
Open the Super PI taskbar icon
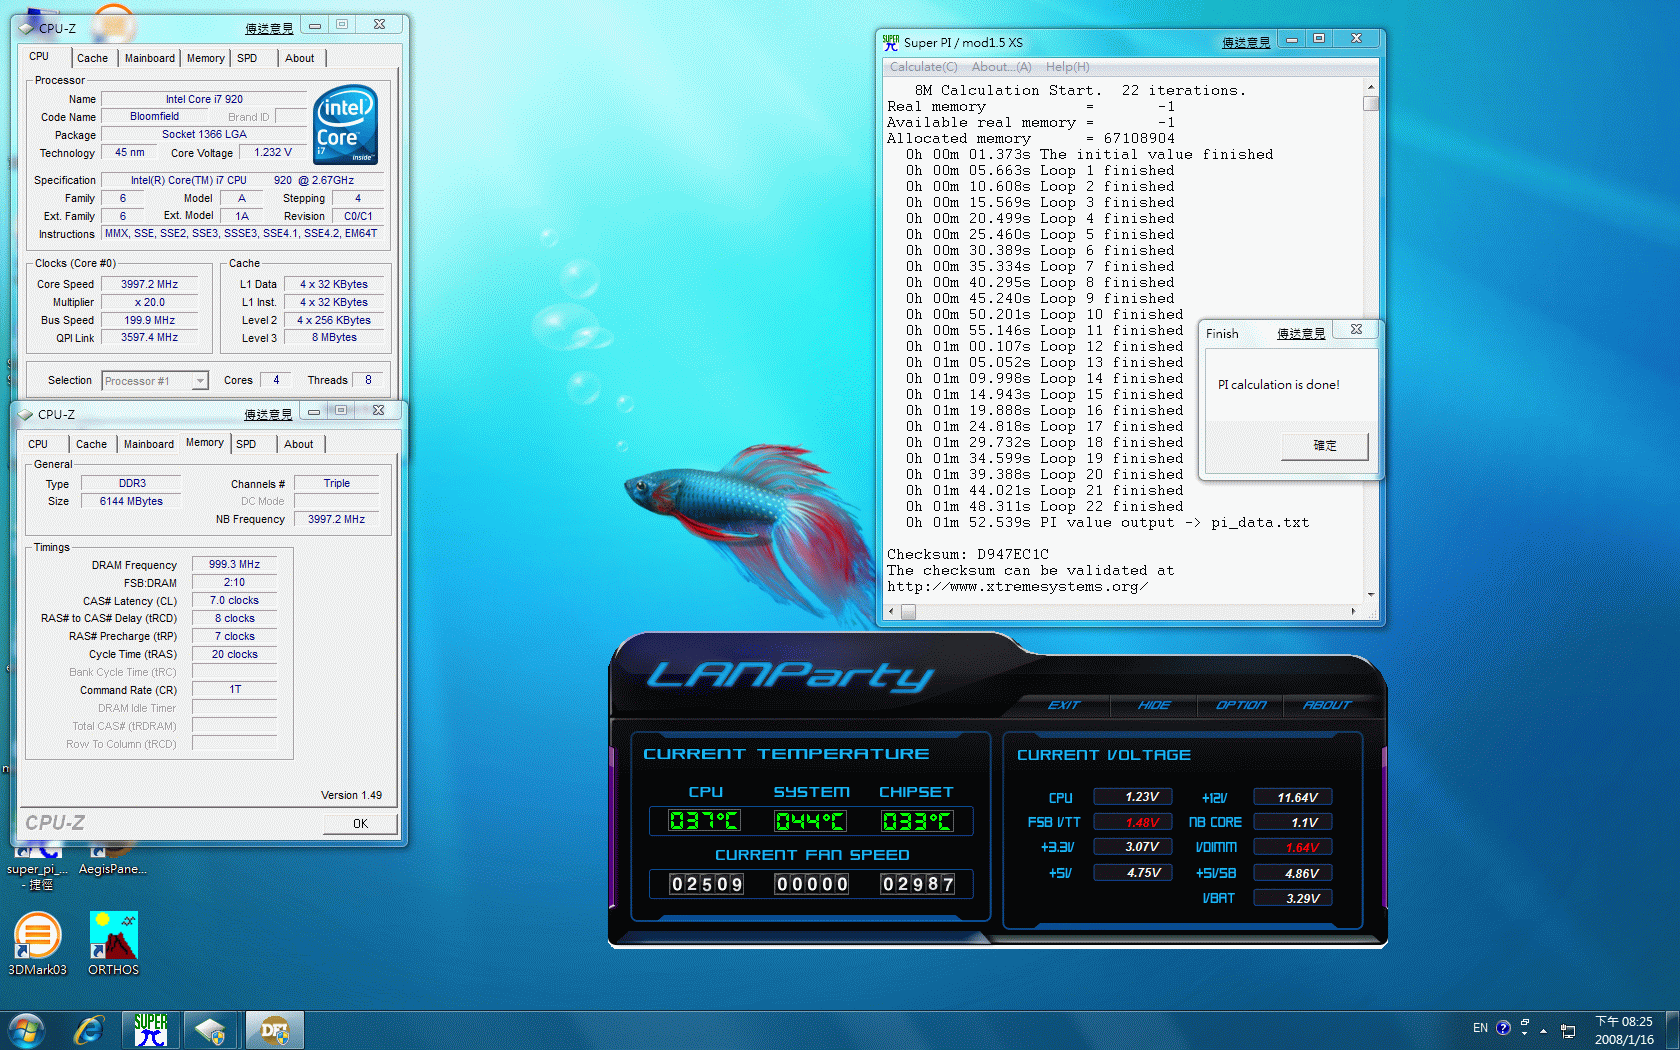[151, 1030]
